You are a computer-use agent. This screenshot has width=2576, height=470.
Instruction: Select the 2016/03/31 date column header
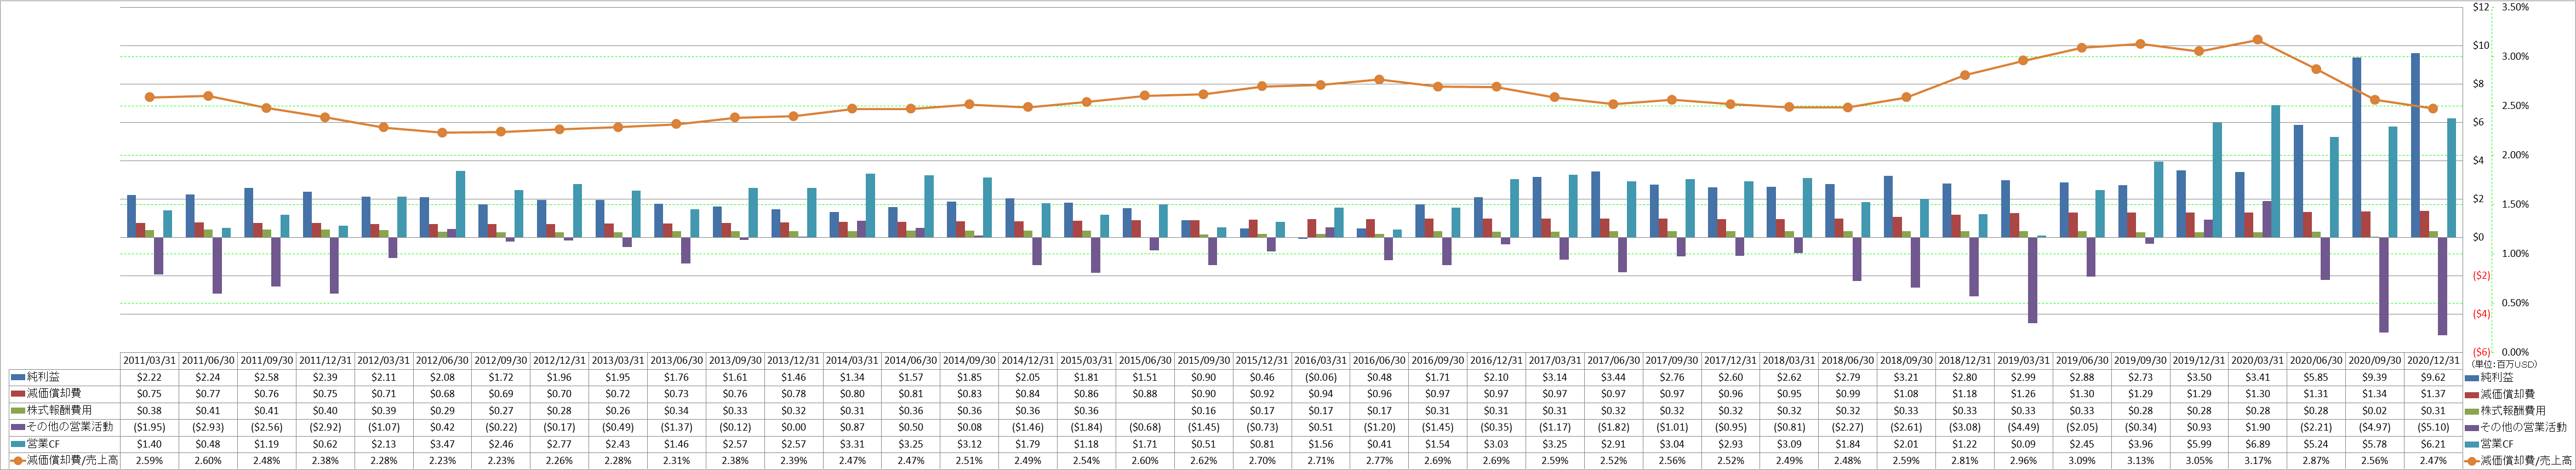click(x=1320, y=360)
